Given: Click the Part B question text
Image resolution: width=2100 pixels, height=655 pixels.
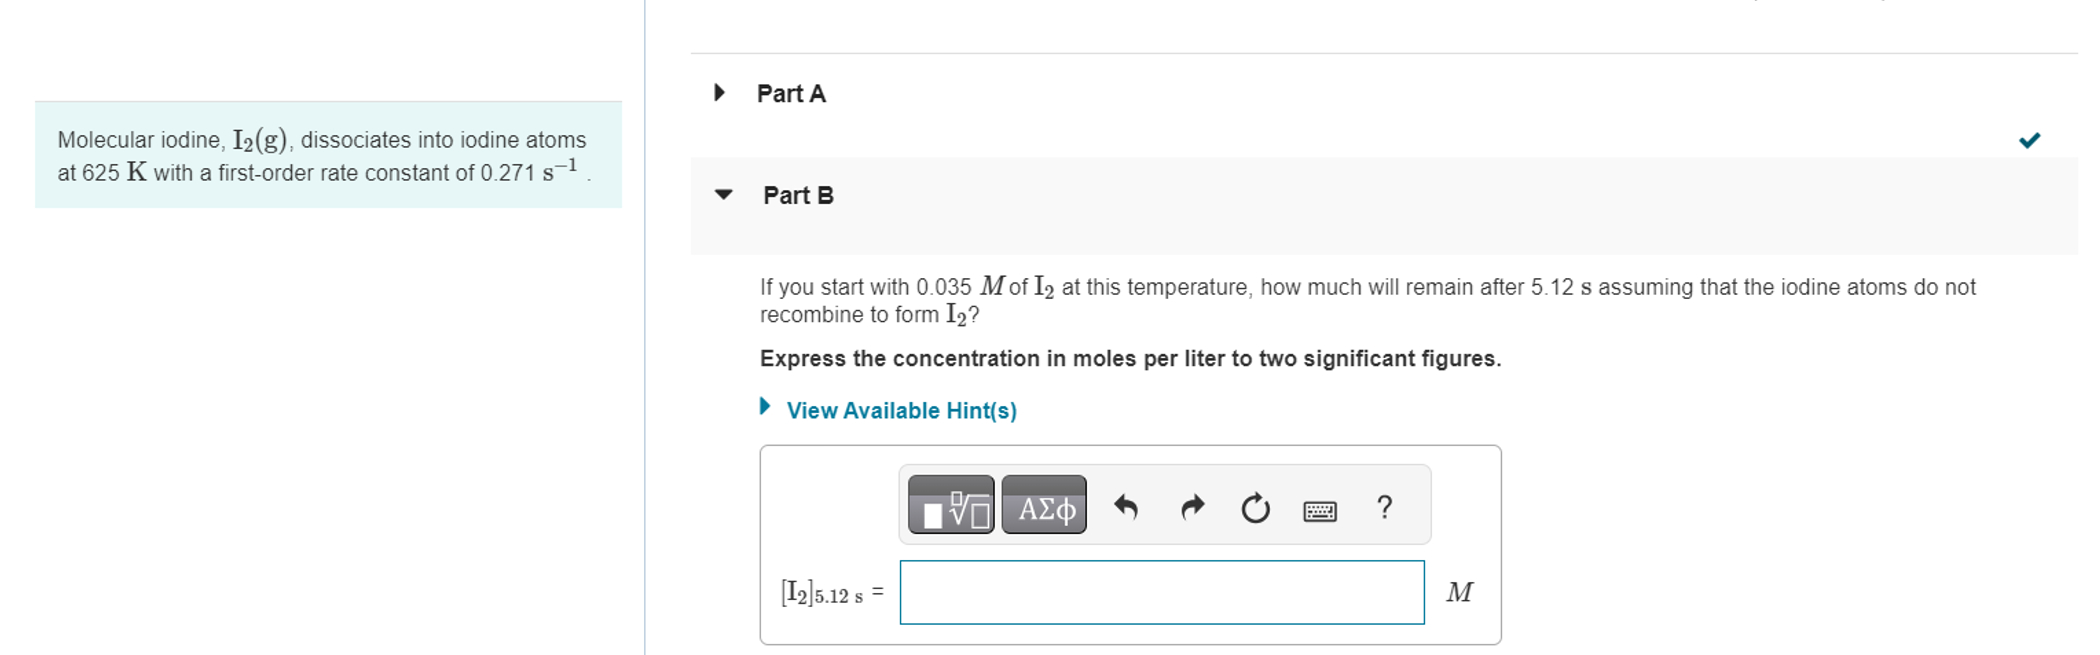Looking at the screenshot, I should tap(1367, 300).
